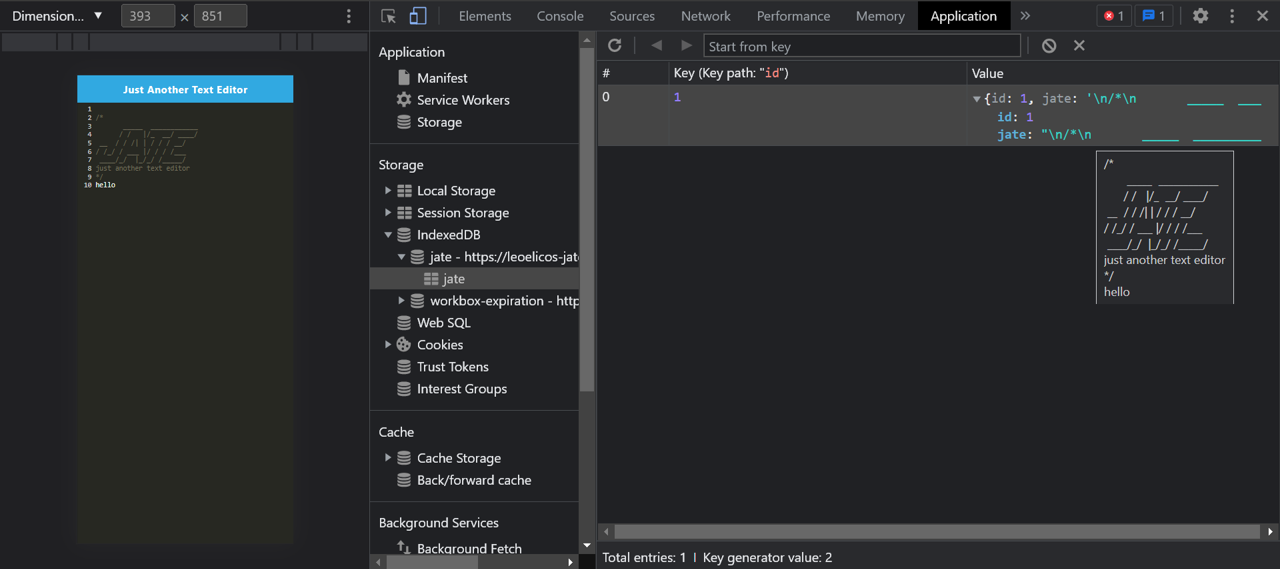
Task: Collapse the jate database node
Action: coord(402,257)
